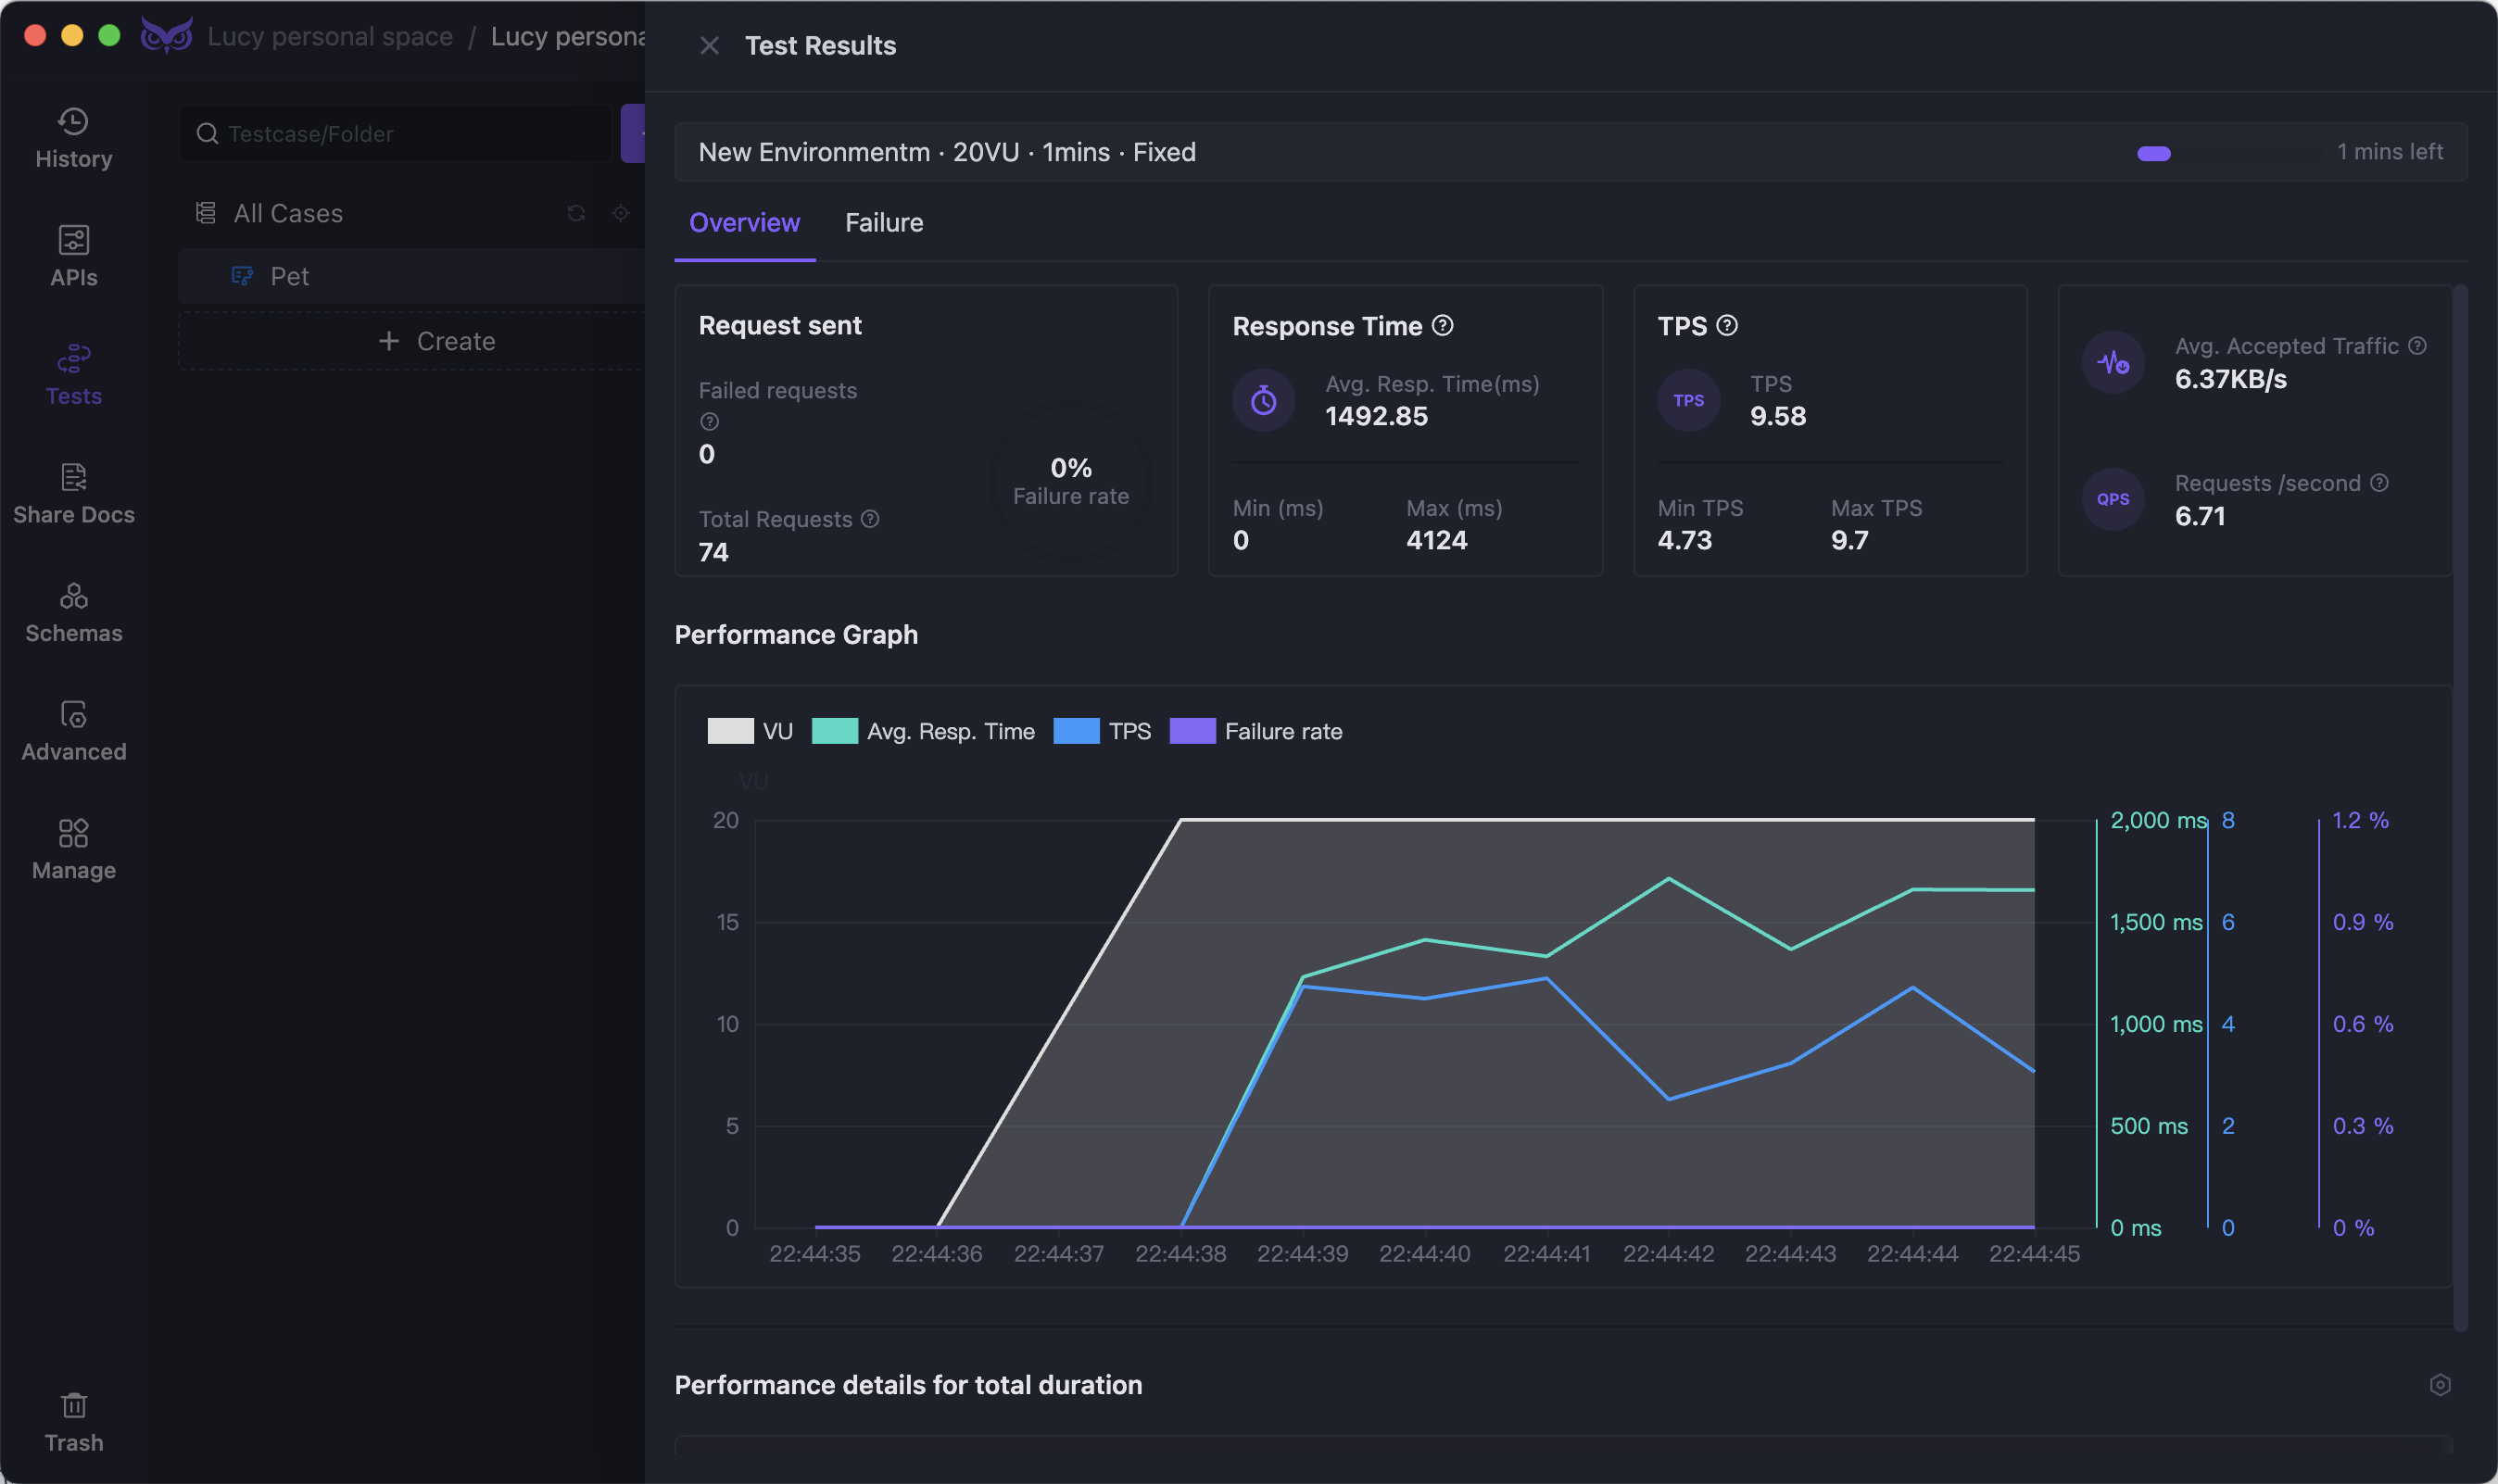Click the All Cases refresh icon

[x=576, y=213]
